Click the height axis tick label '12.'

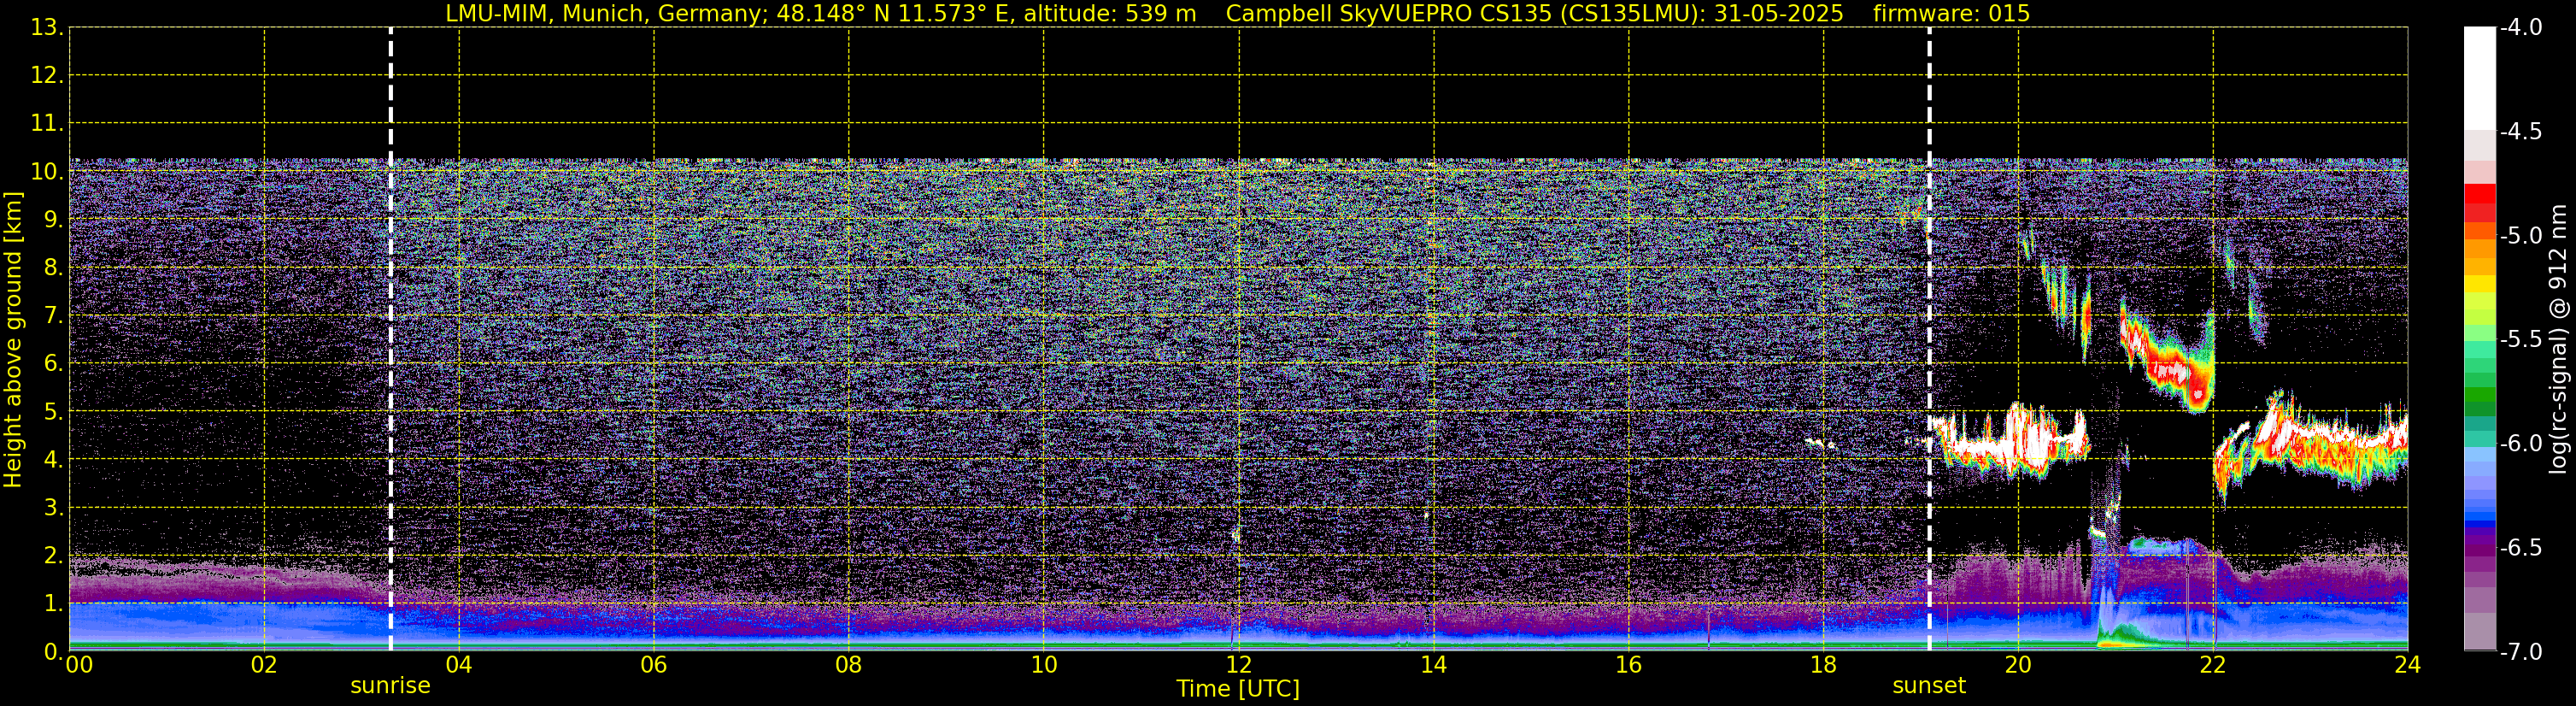(47, 75)
